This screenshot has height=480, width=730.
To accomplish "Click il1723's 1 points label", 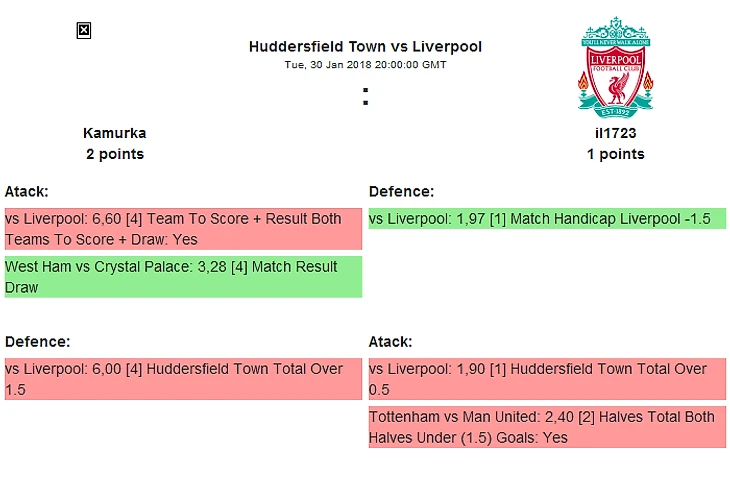I will (x=615, y=154).
